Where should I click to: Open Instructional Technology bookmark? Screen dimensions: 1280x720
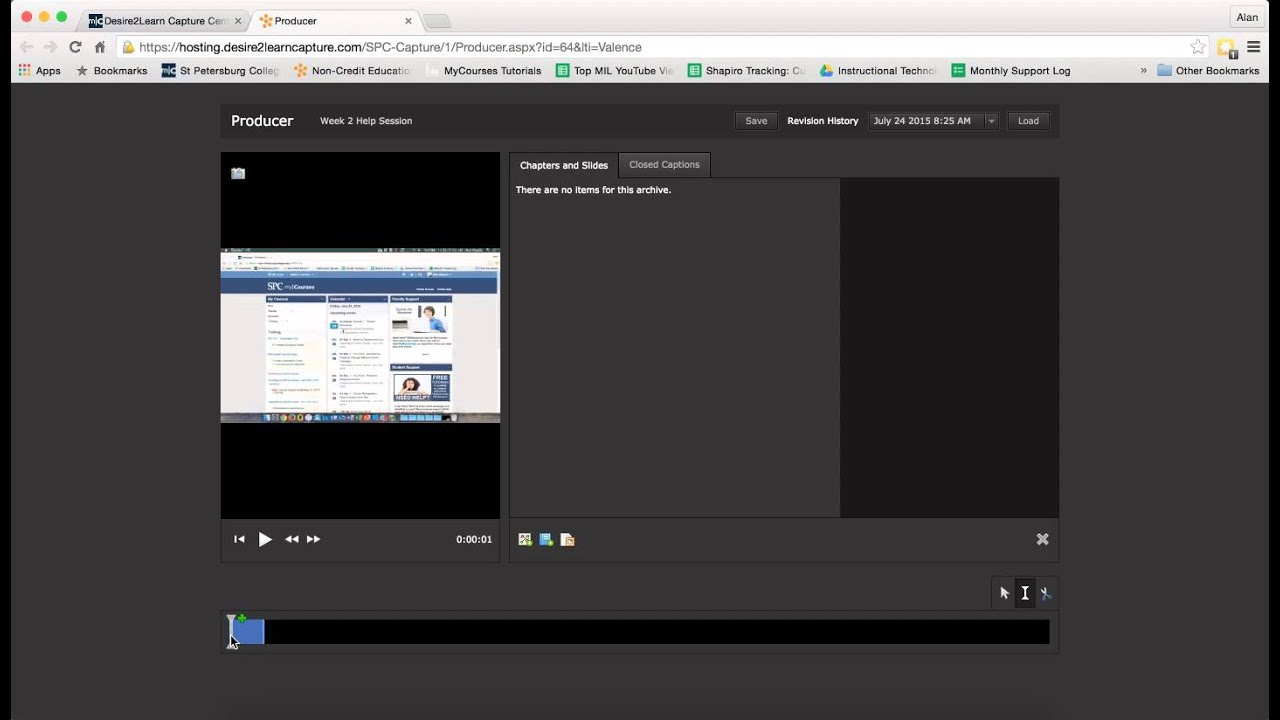[878, 71]
